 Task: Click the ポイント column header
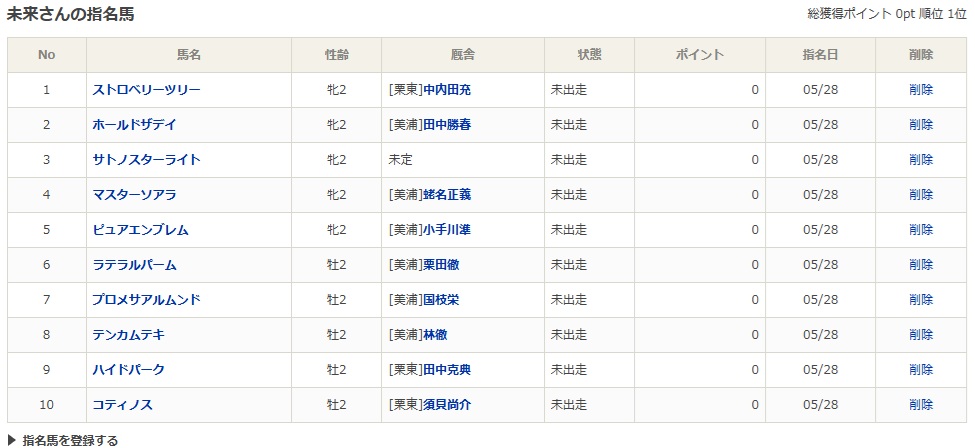pos(700,55)
